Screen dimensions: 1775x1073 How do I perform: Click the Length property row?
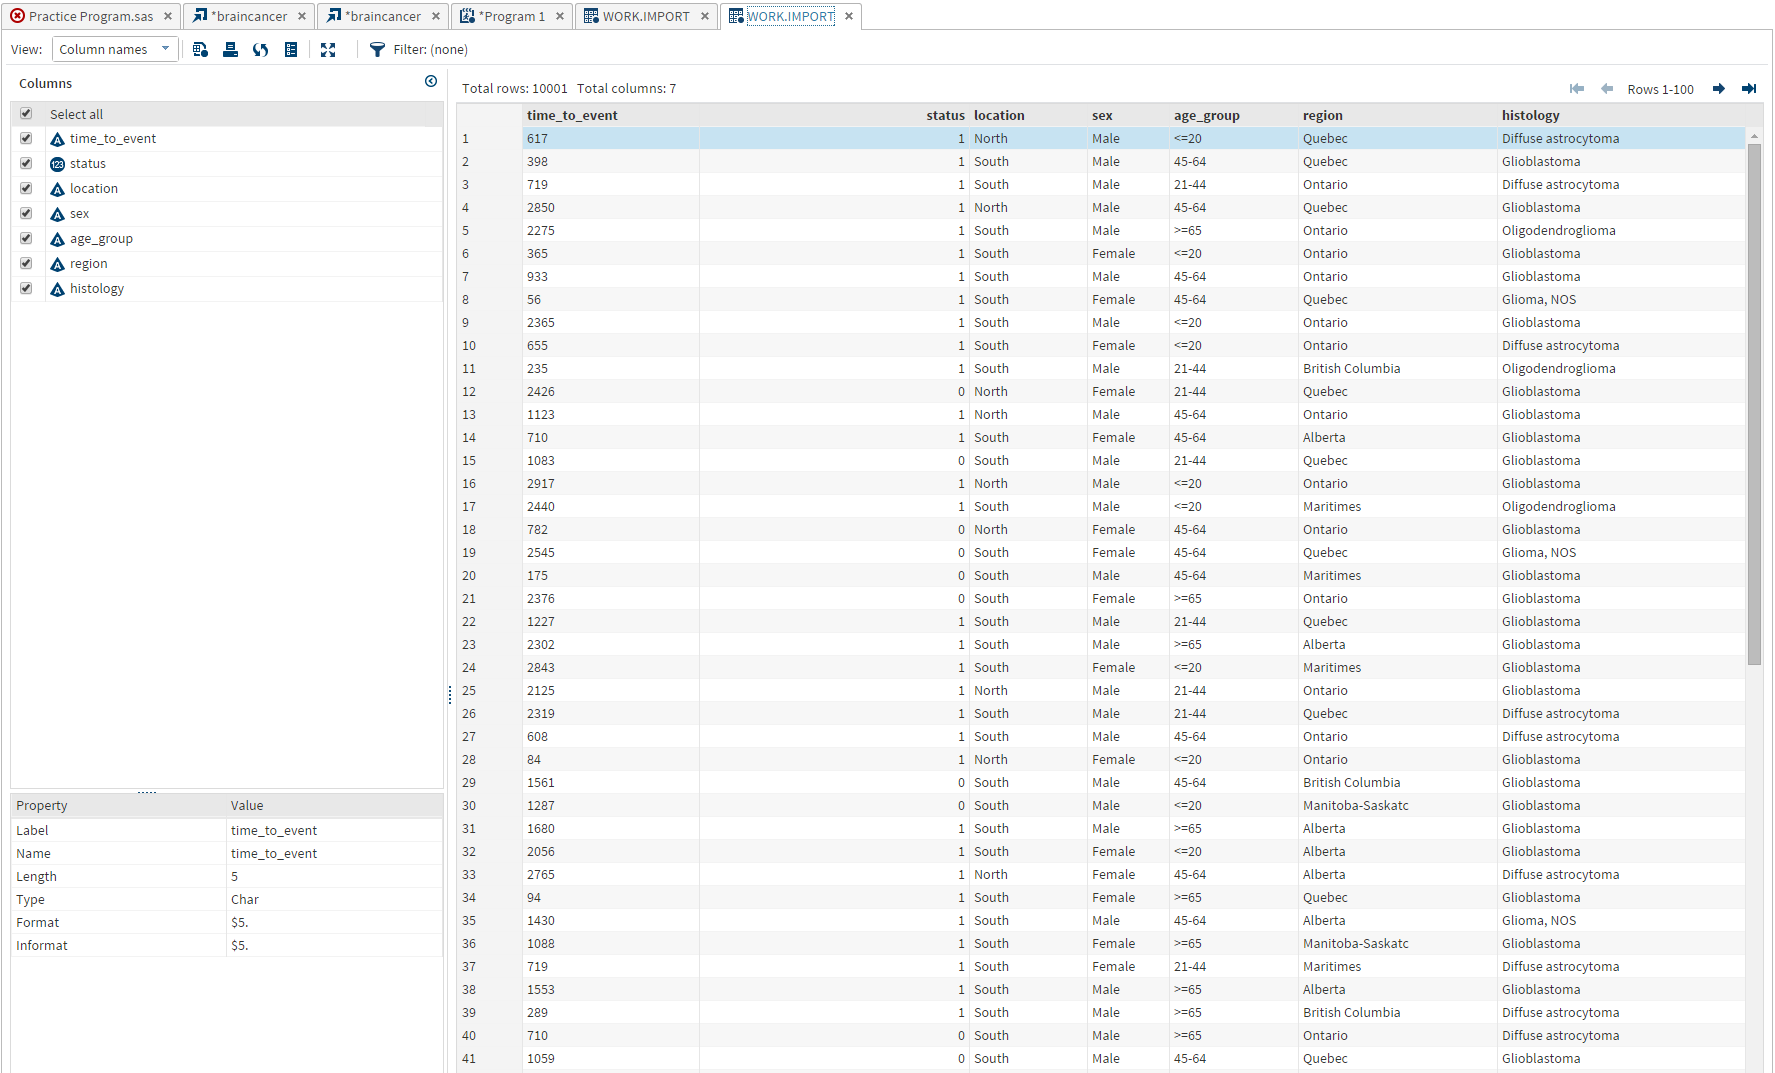pyautogui.click(x=227, y=877)
